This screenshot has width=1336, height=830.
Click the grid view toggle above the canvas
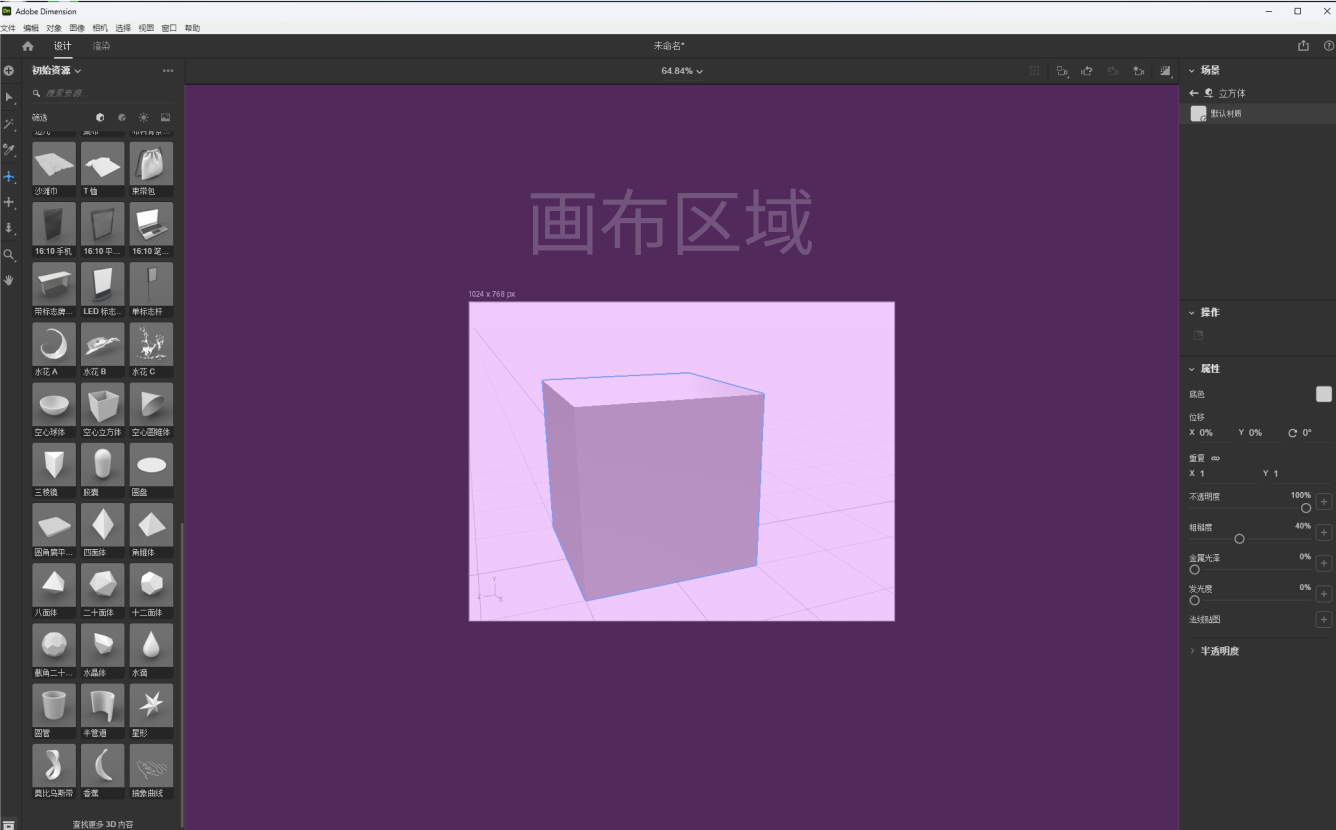(1035, 71)
